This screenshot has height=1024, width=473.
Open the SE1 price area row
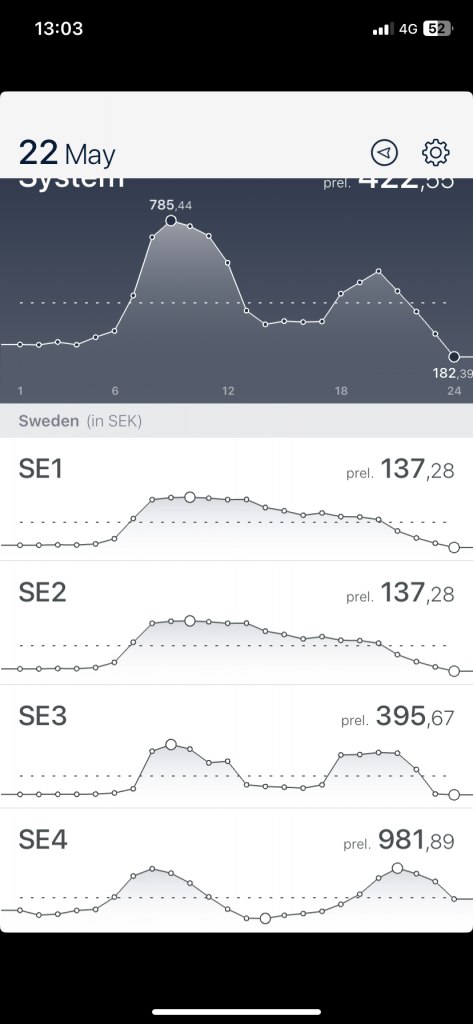point(236,499)
